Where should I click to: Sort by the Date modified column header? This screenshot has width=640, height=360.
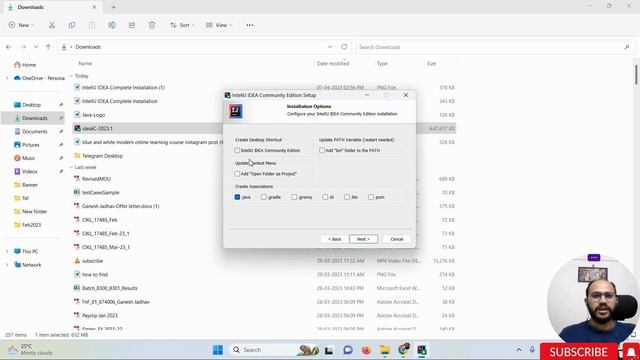point(333,64)
